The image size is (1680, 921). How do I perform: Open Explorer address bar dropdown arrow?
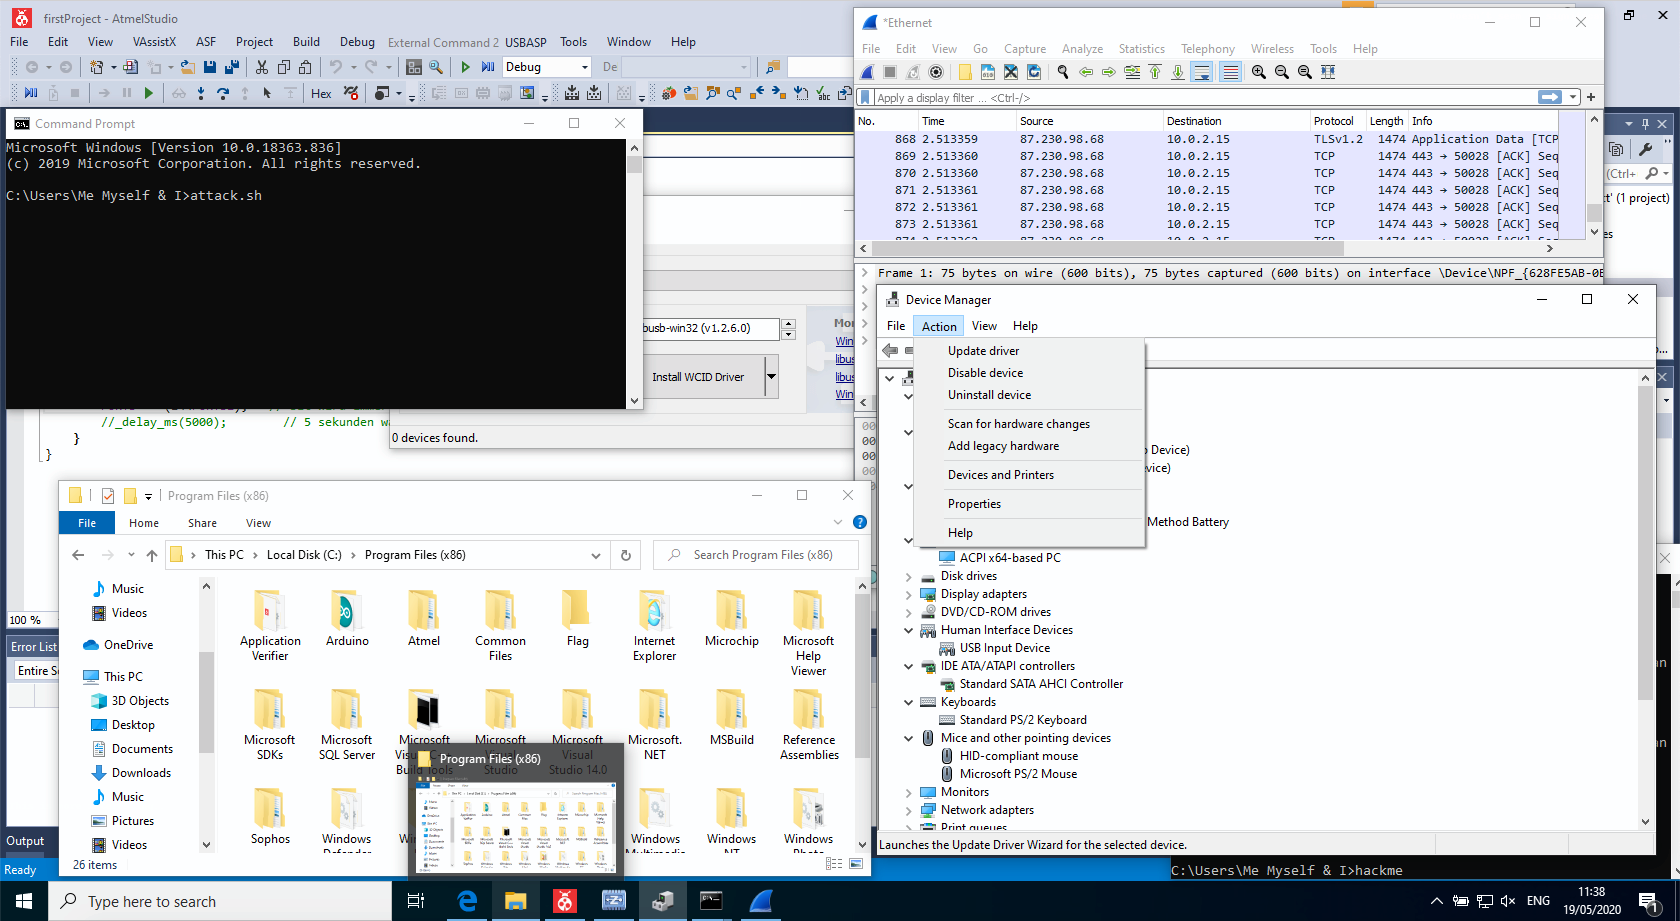[596, 555]
